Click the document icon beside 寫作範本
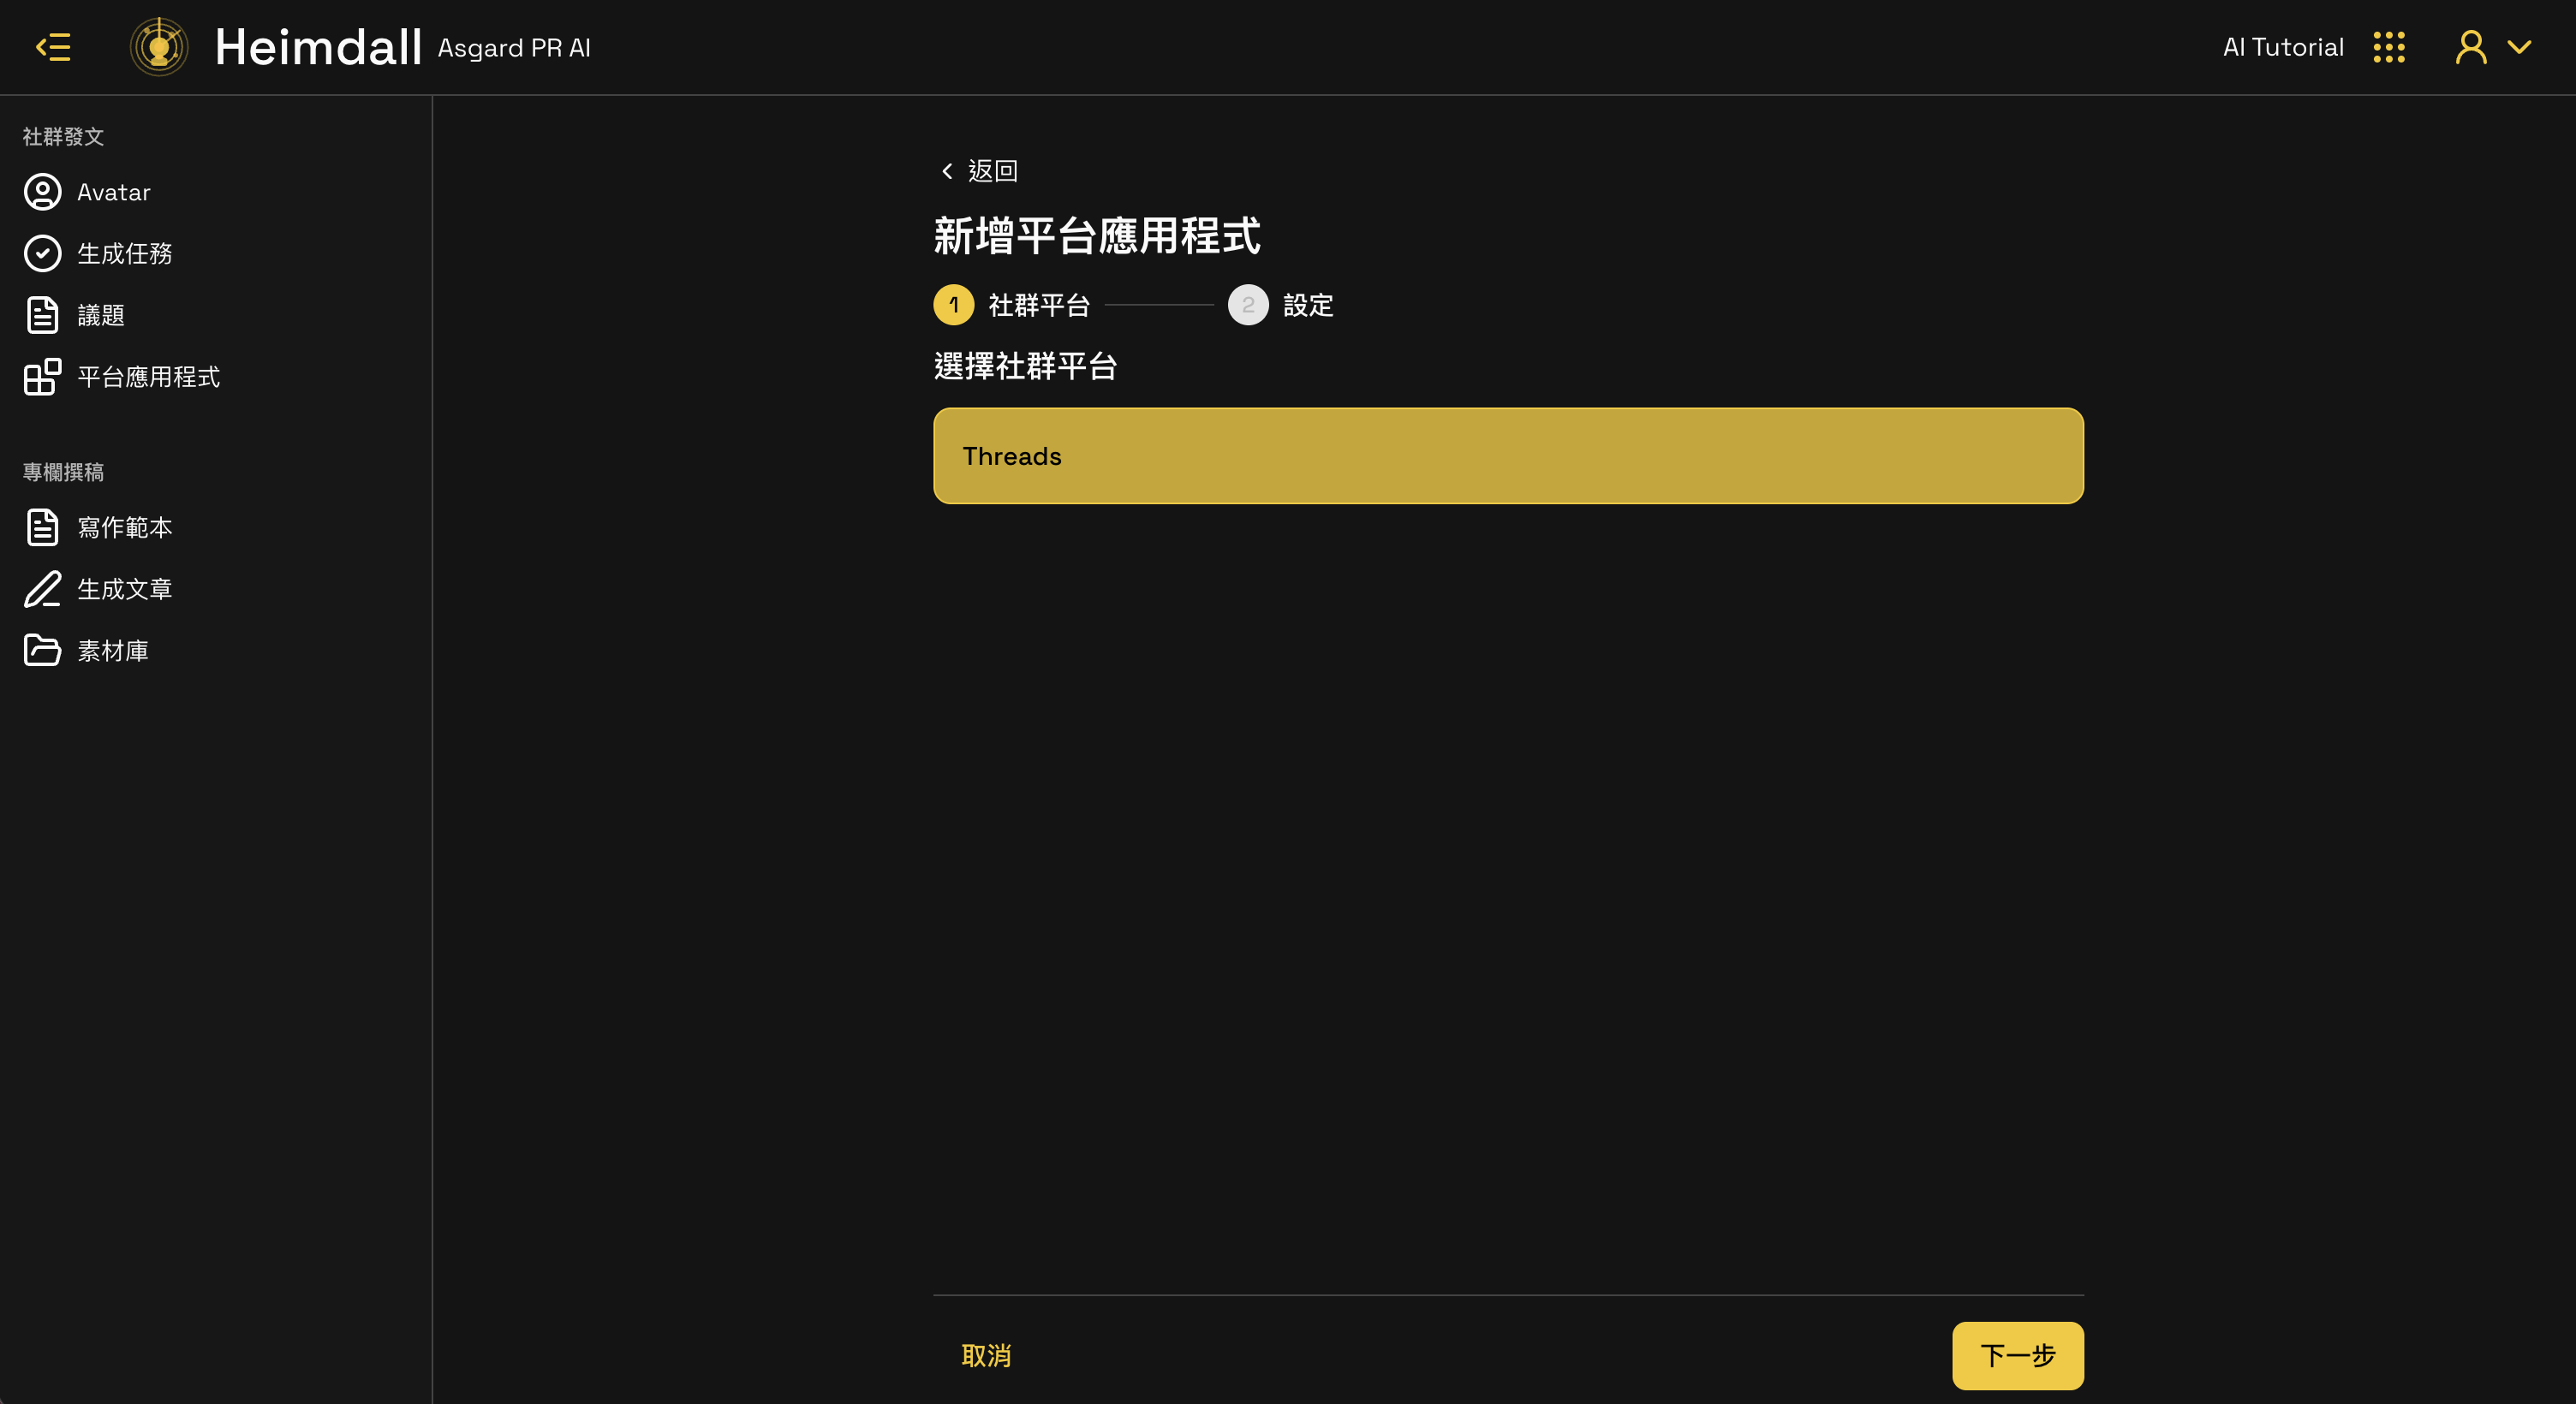 (x=42, y=527)
